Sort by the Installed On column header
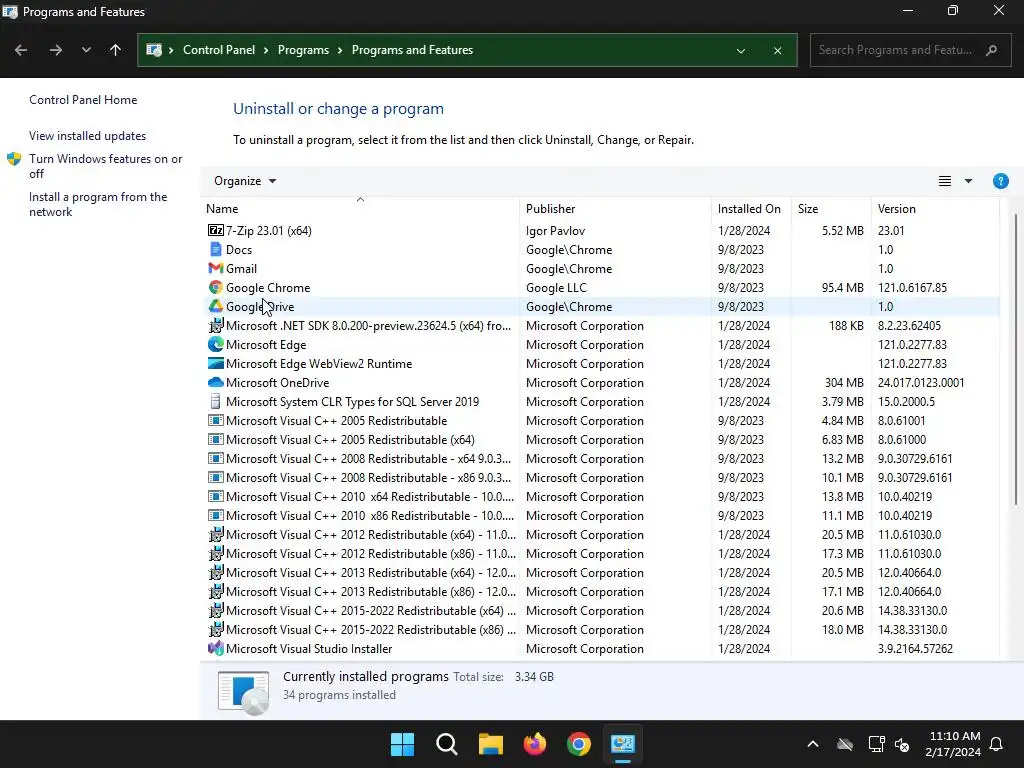The image size is (1024, 768). tap(751, 209)
